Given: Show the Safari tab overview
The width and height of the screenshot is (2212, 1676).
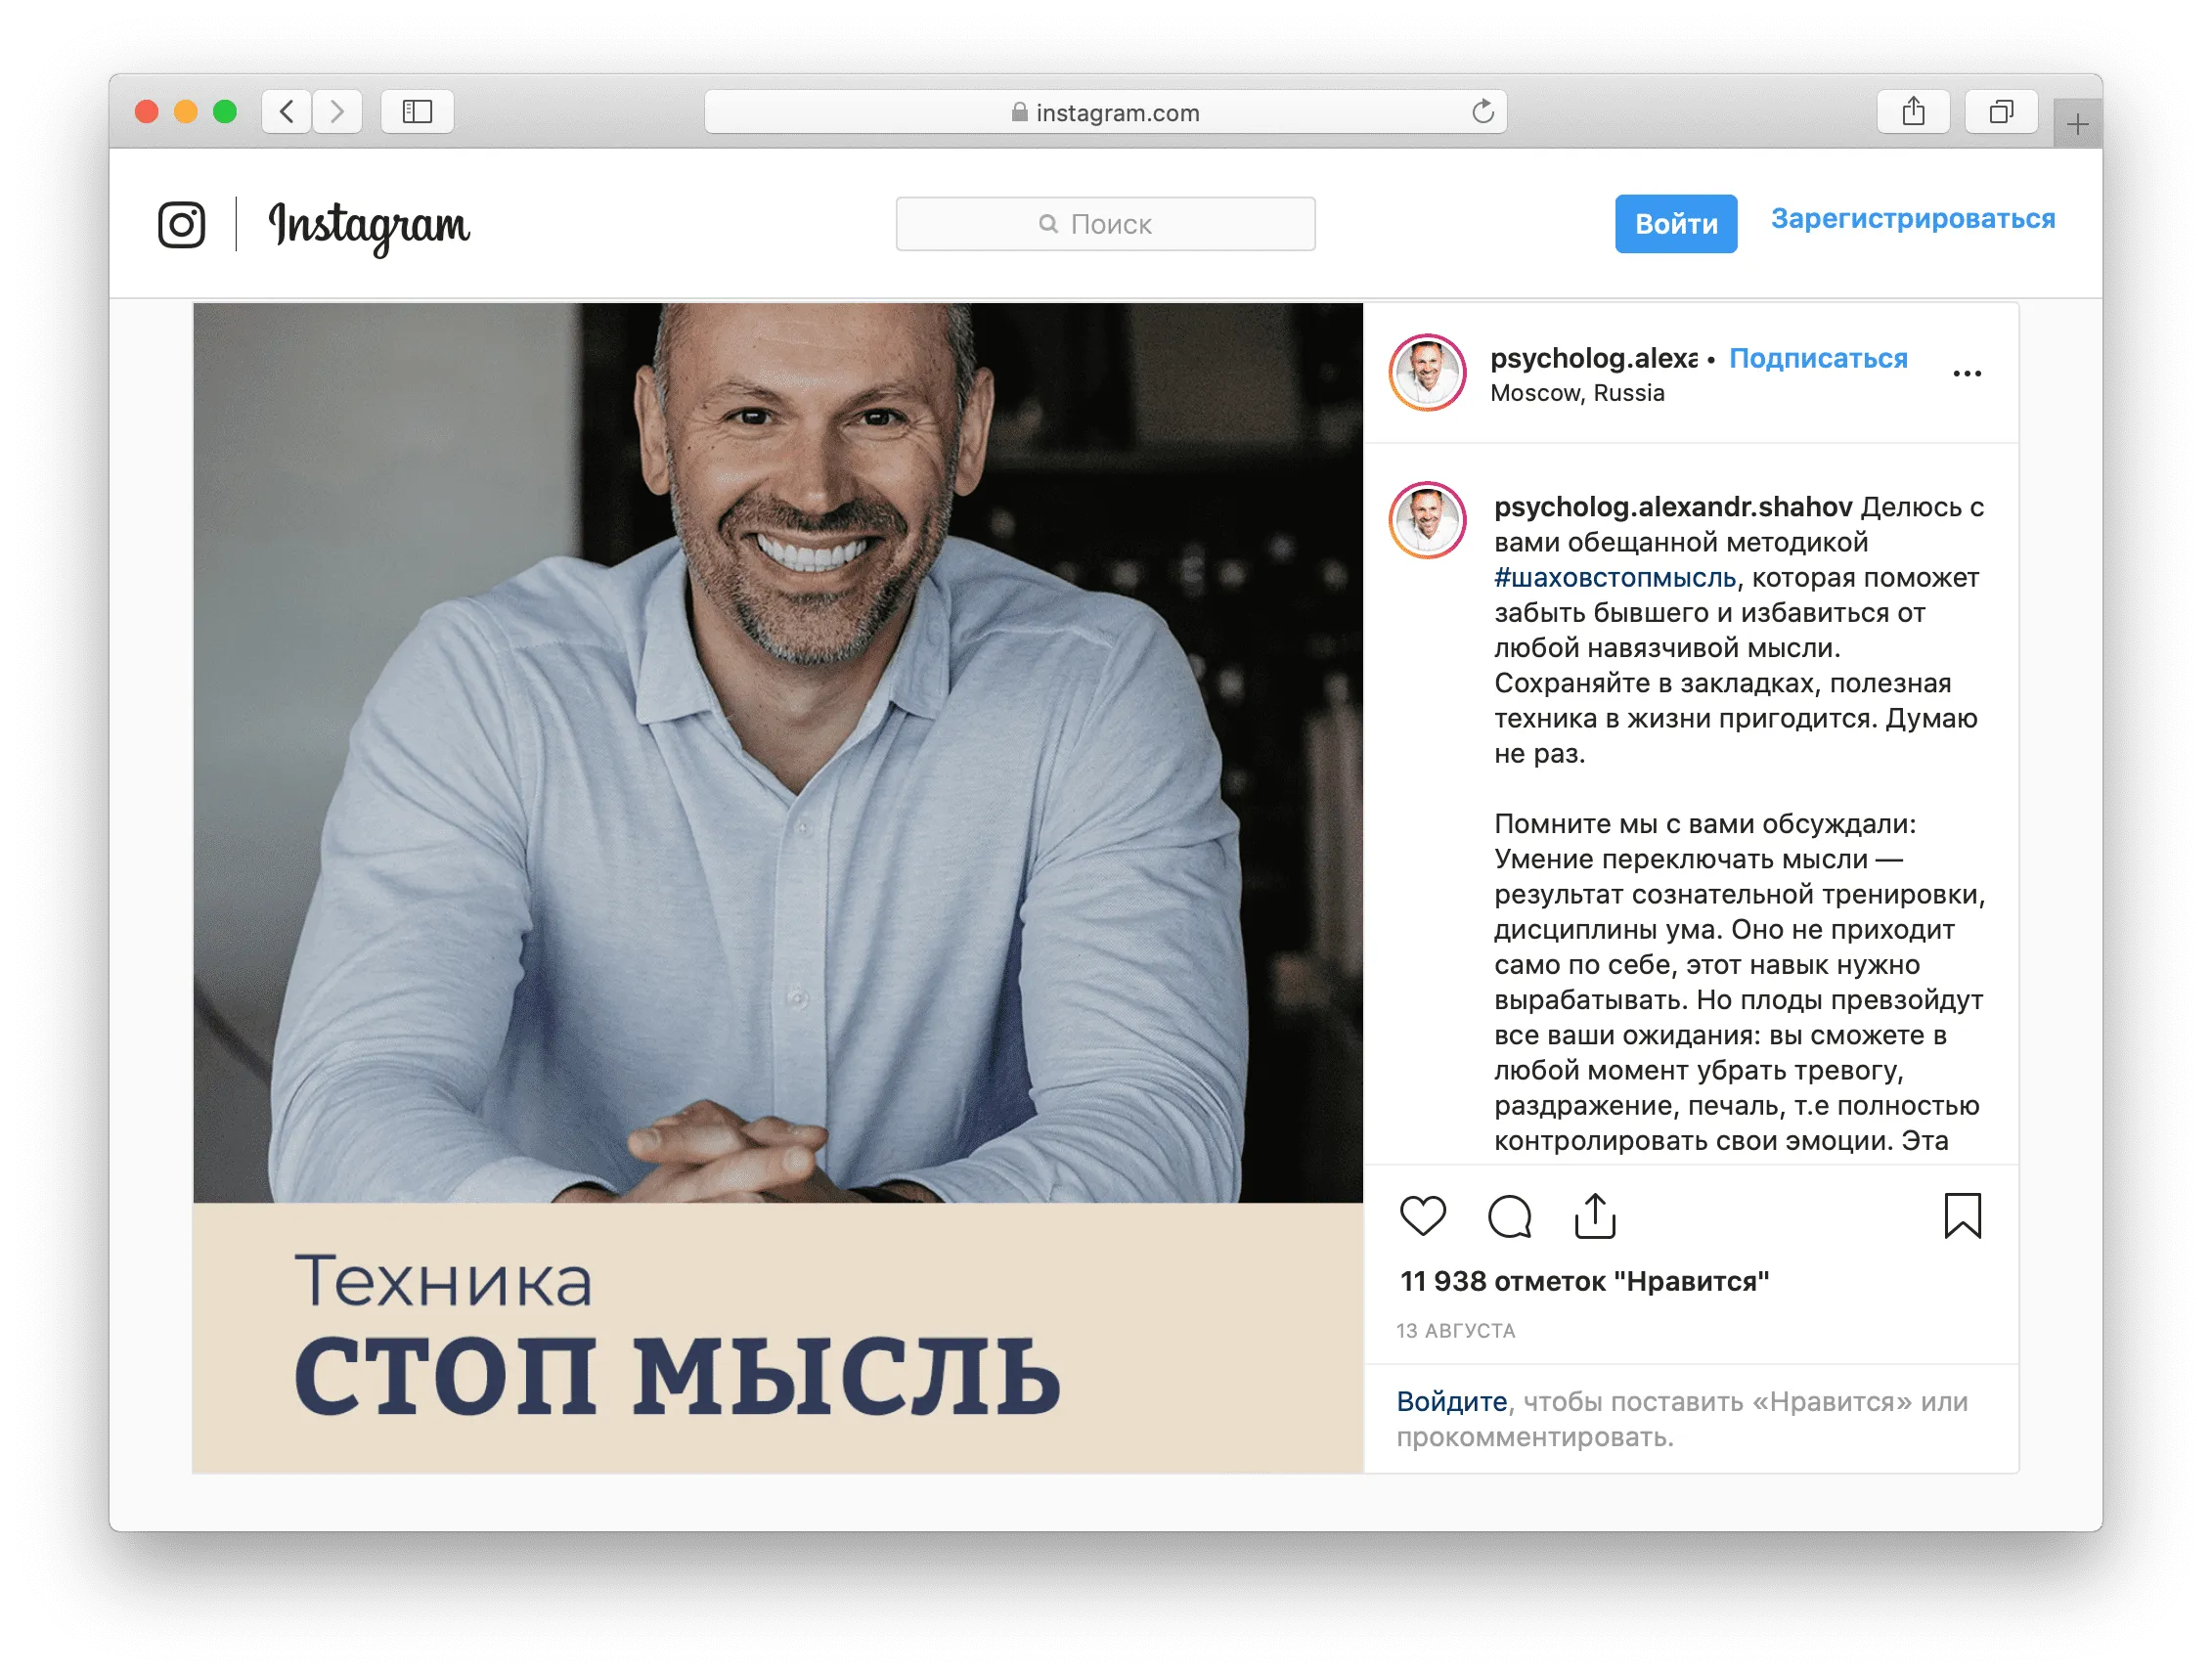Looking at the screenshot, I should click(x=2001, y=111).
